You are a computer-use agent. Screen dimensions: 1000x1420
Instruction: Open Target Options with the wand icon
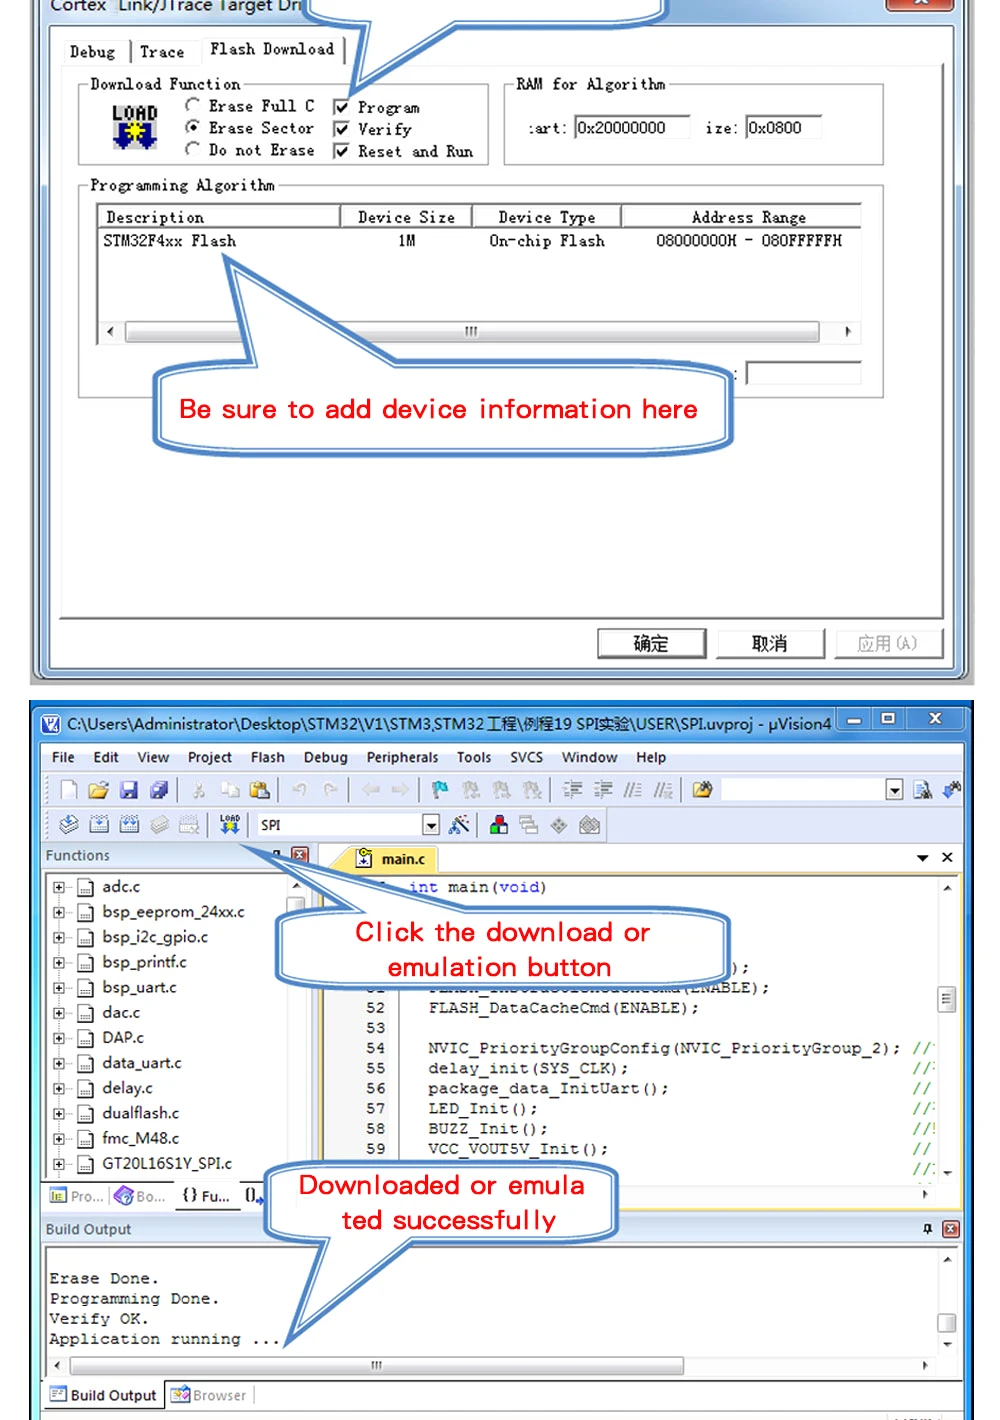coord(459,825)
